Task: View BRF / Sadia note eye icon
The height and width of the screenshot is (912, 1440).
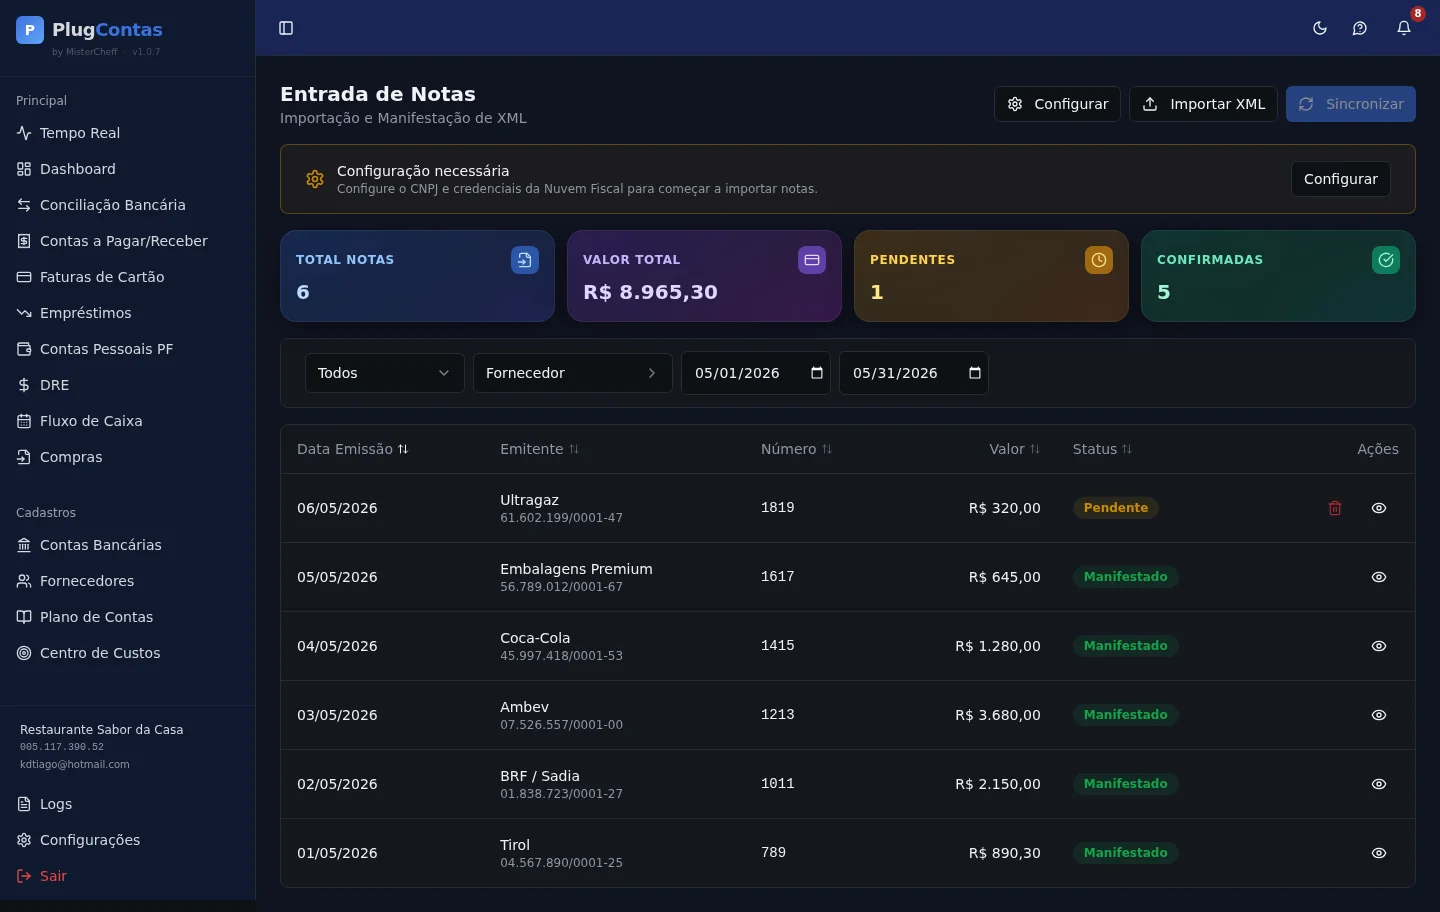Action: click(1379, 784)
